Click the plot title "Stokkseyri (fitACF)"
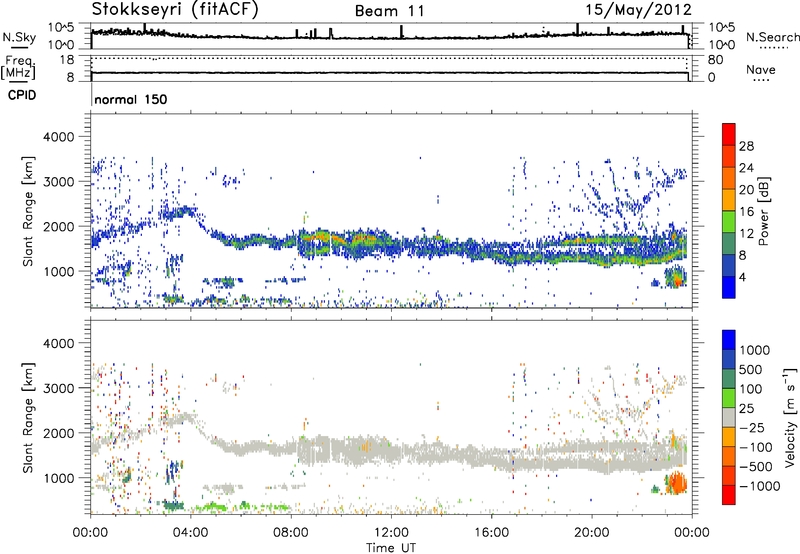 [x=175, y=9]
